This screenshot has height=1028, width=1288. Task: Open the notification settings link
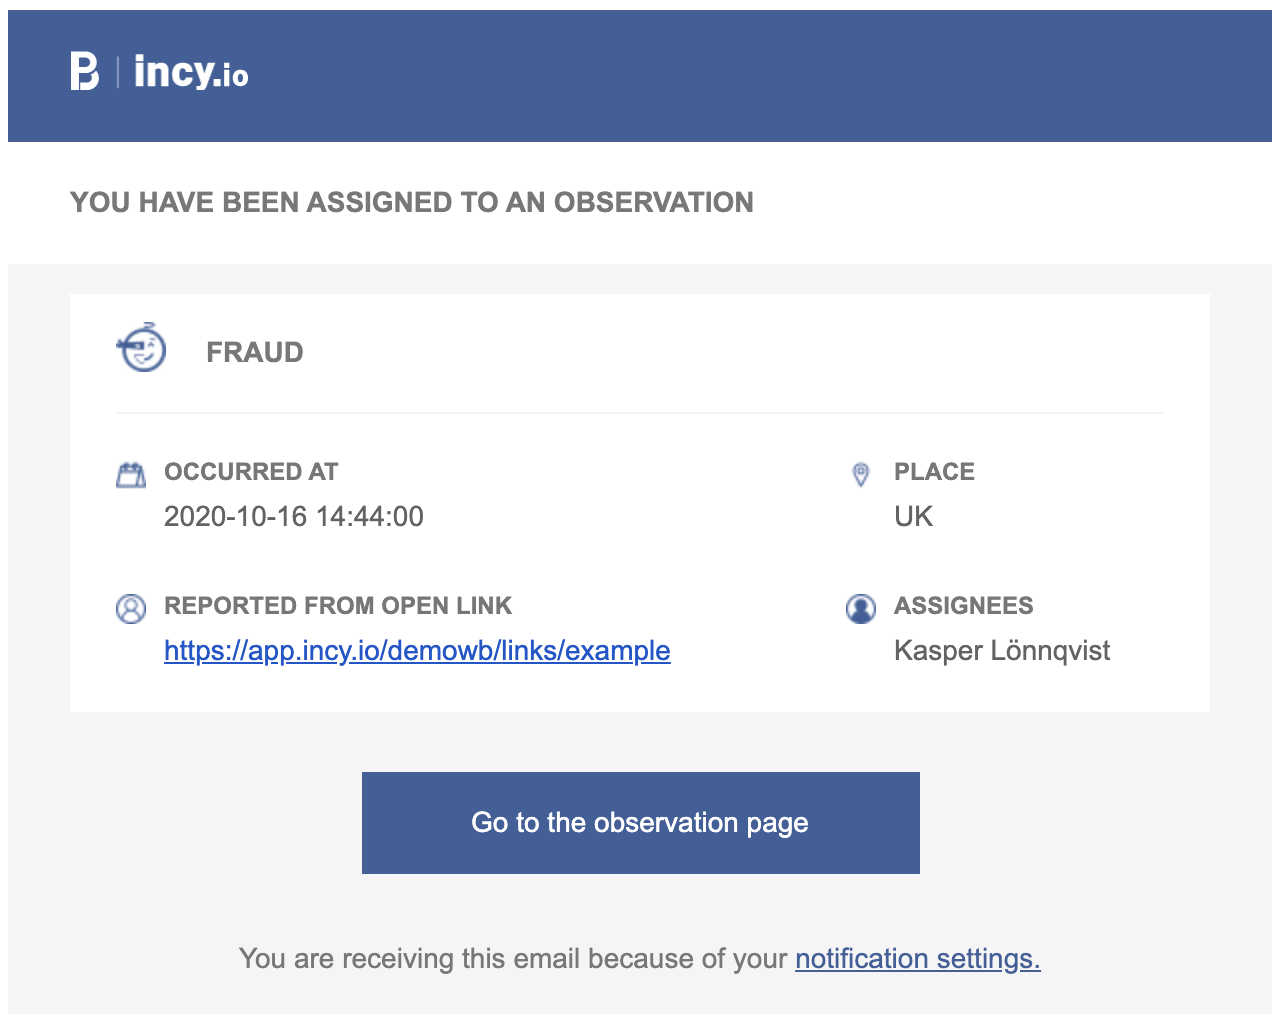[917, 959]
